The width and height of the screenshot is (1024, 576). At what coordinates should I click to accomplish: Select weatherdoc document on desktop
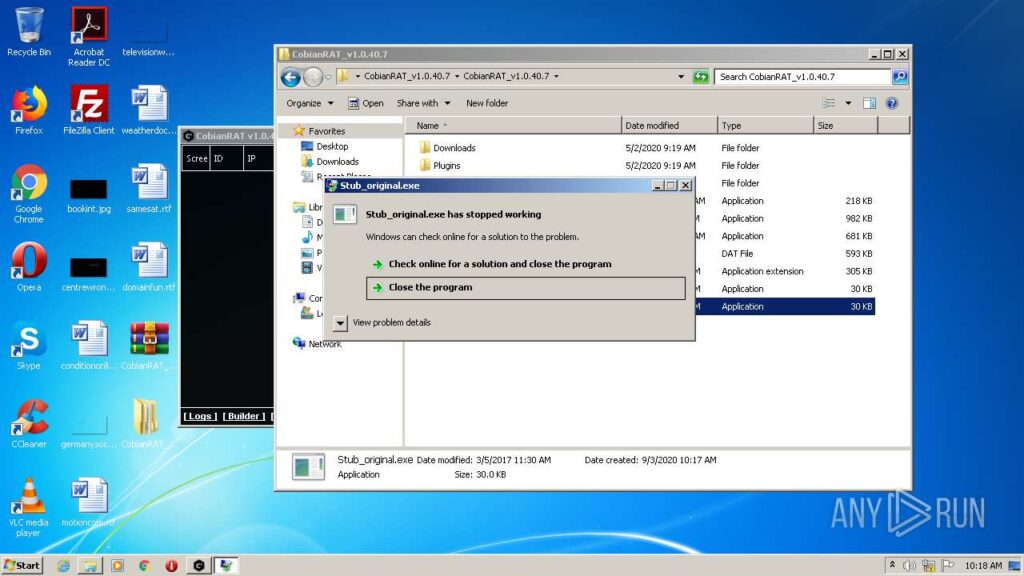pyautogui.click(x=149, y=110)
